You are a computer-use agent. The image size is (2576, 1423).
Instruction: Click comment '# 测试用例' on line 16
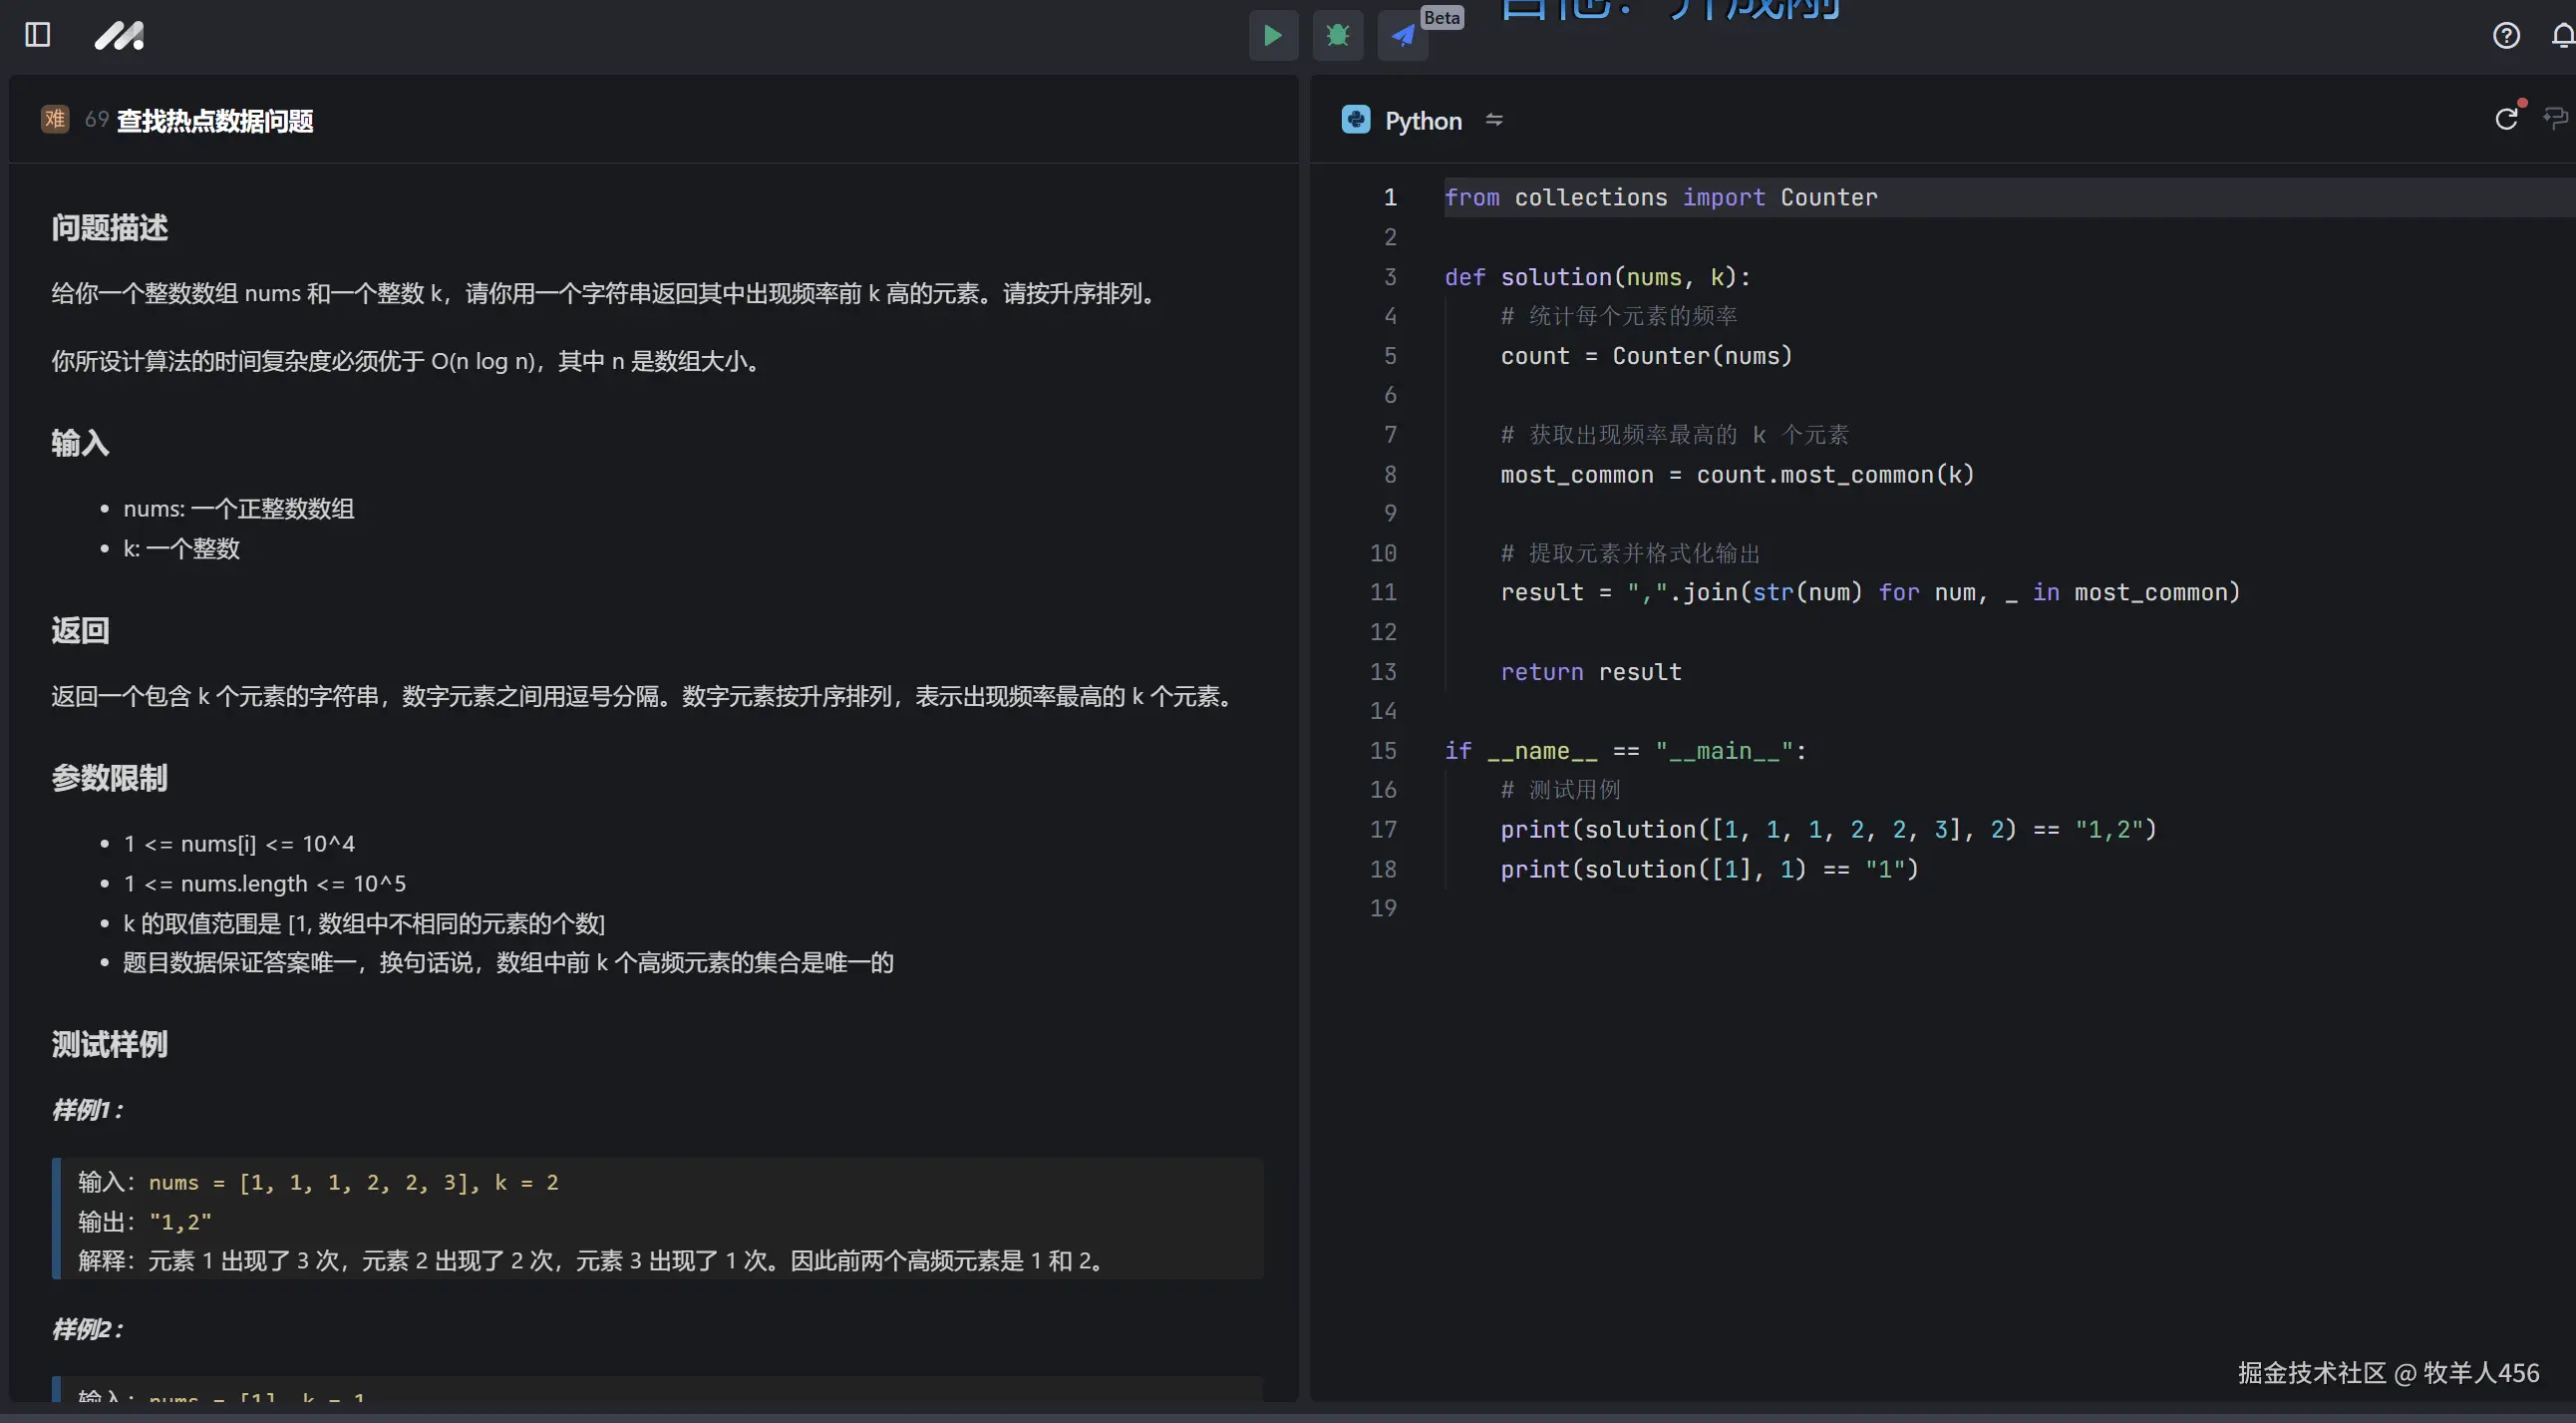point(1560,790)
